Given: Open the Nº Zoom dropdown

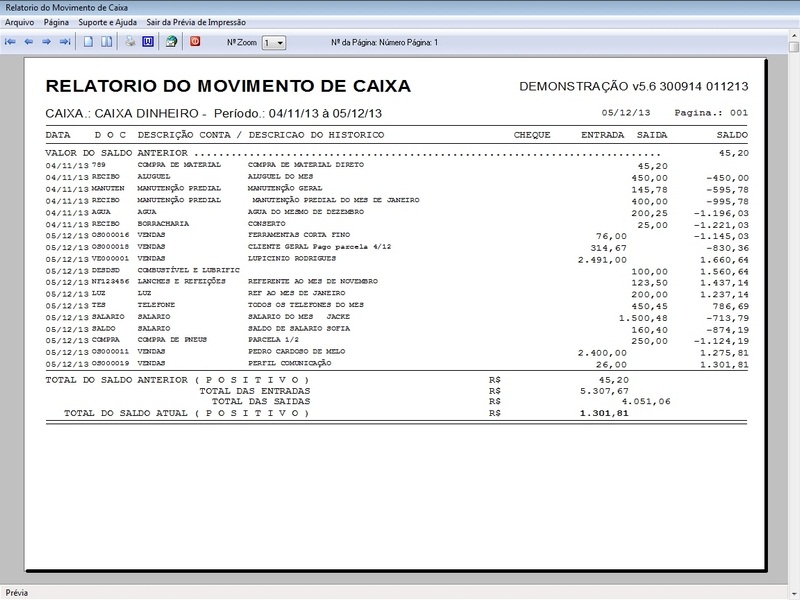Looking at the screenshot, I should pyautogui.click(x=277, y=40).
